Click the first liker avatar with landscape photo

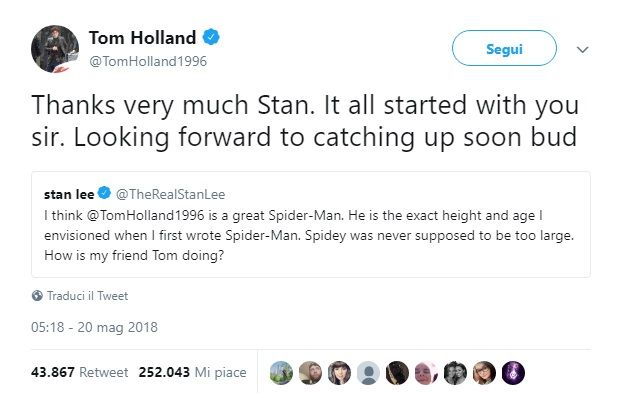pos(281,373)
